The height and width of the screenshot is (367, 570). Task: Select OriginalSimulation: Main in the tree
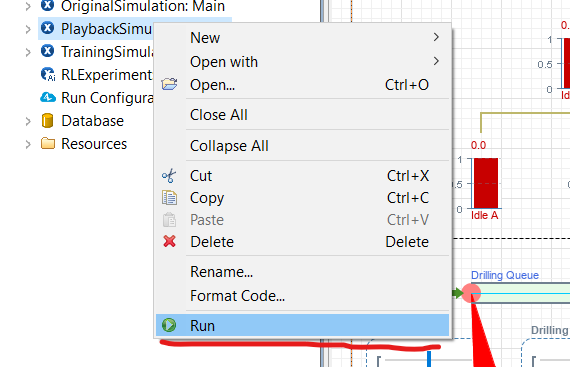143,6
